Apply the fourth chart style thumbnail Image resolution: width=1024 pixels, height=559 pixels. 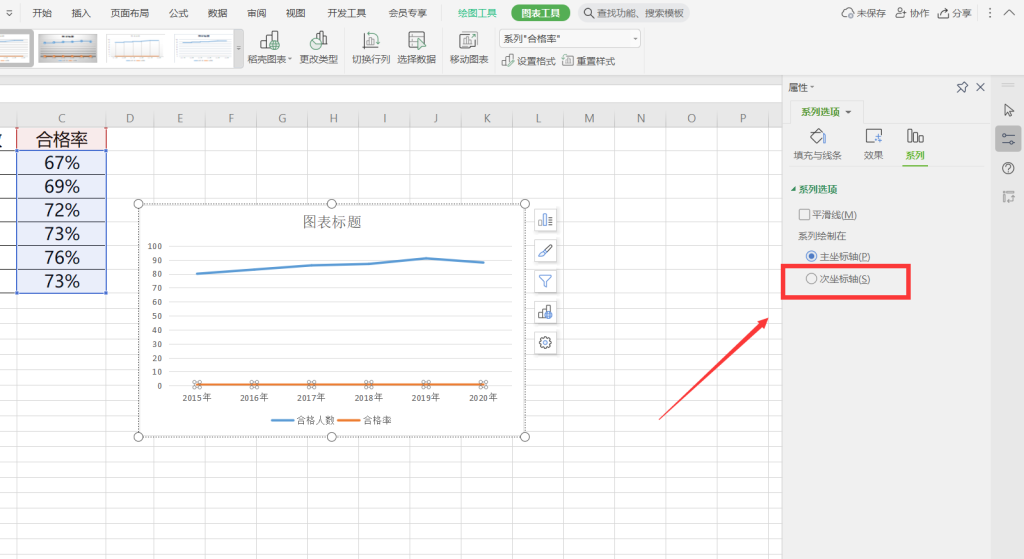click(203, 48)
